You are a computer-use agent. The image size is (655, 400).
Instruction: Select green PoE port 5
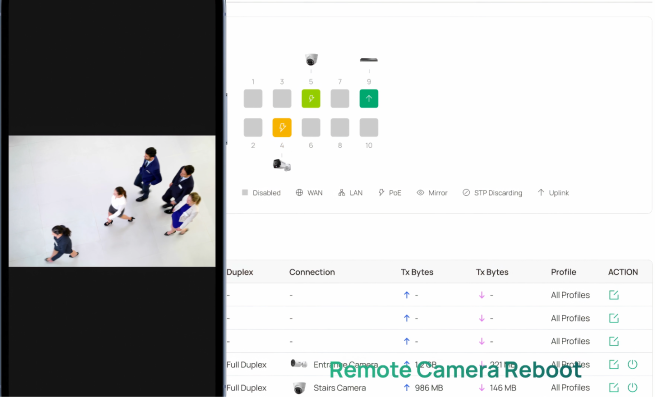pyautogui.click(x=311, y=99)
